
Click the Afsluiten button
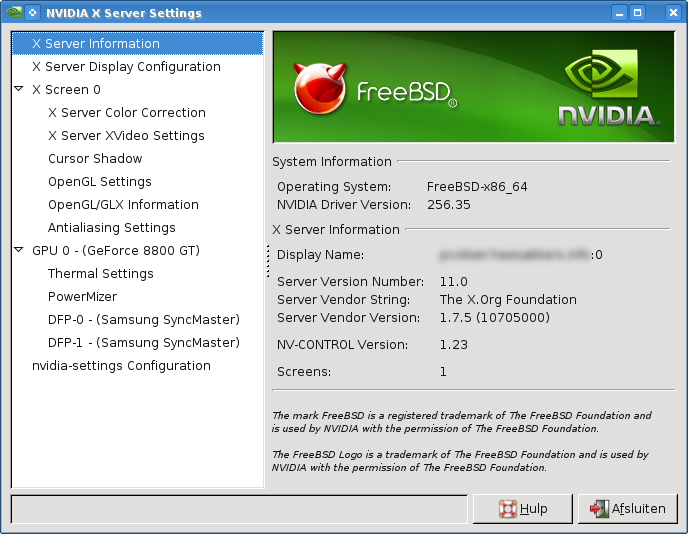(628, 509)
